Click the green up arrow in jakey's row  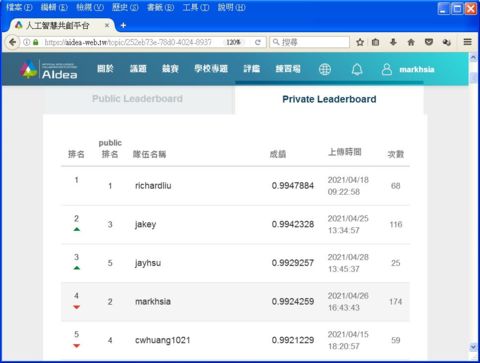(x=77, y=229)
